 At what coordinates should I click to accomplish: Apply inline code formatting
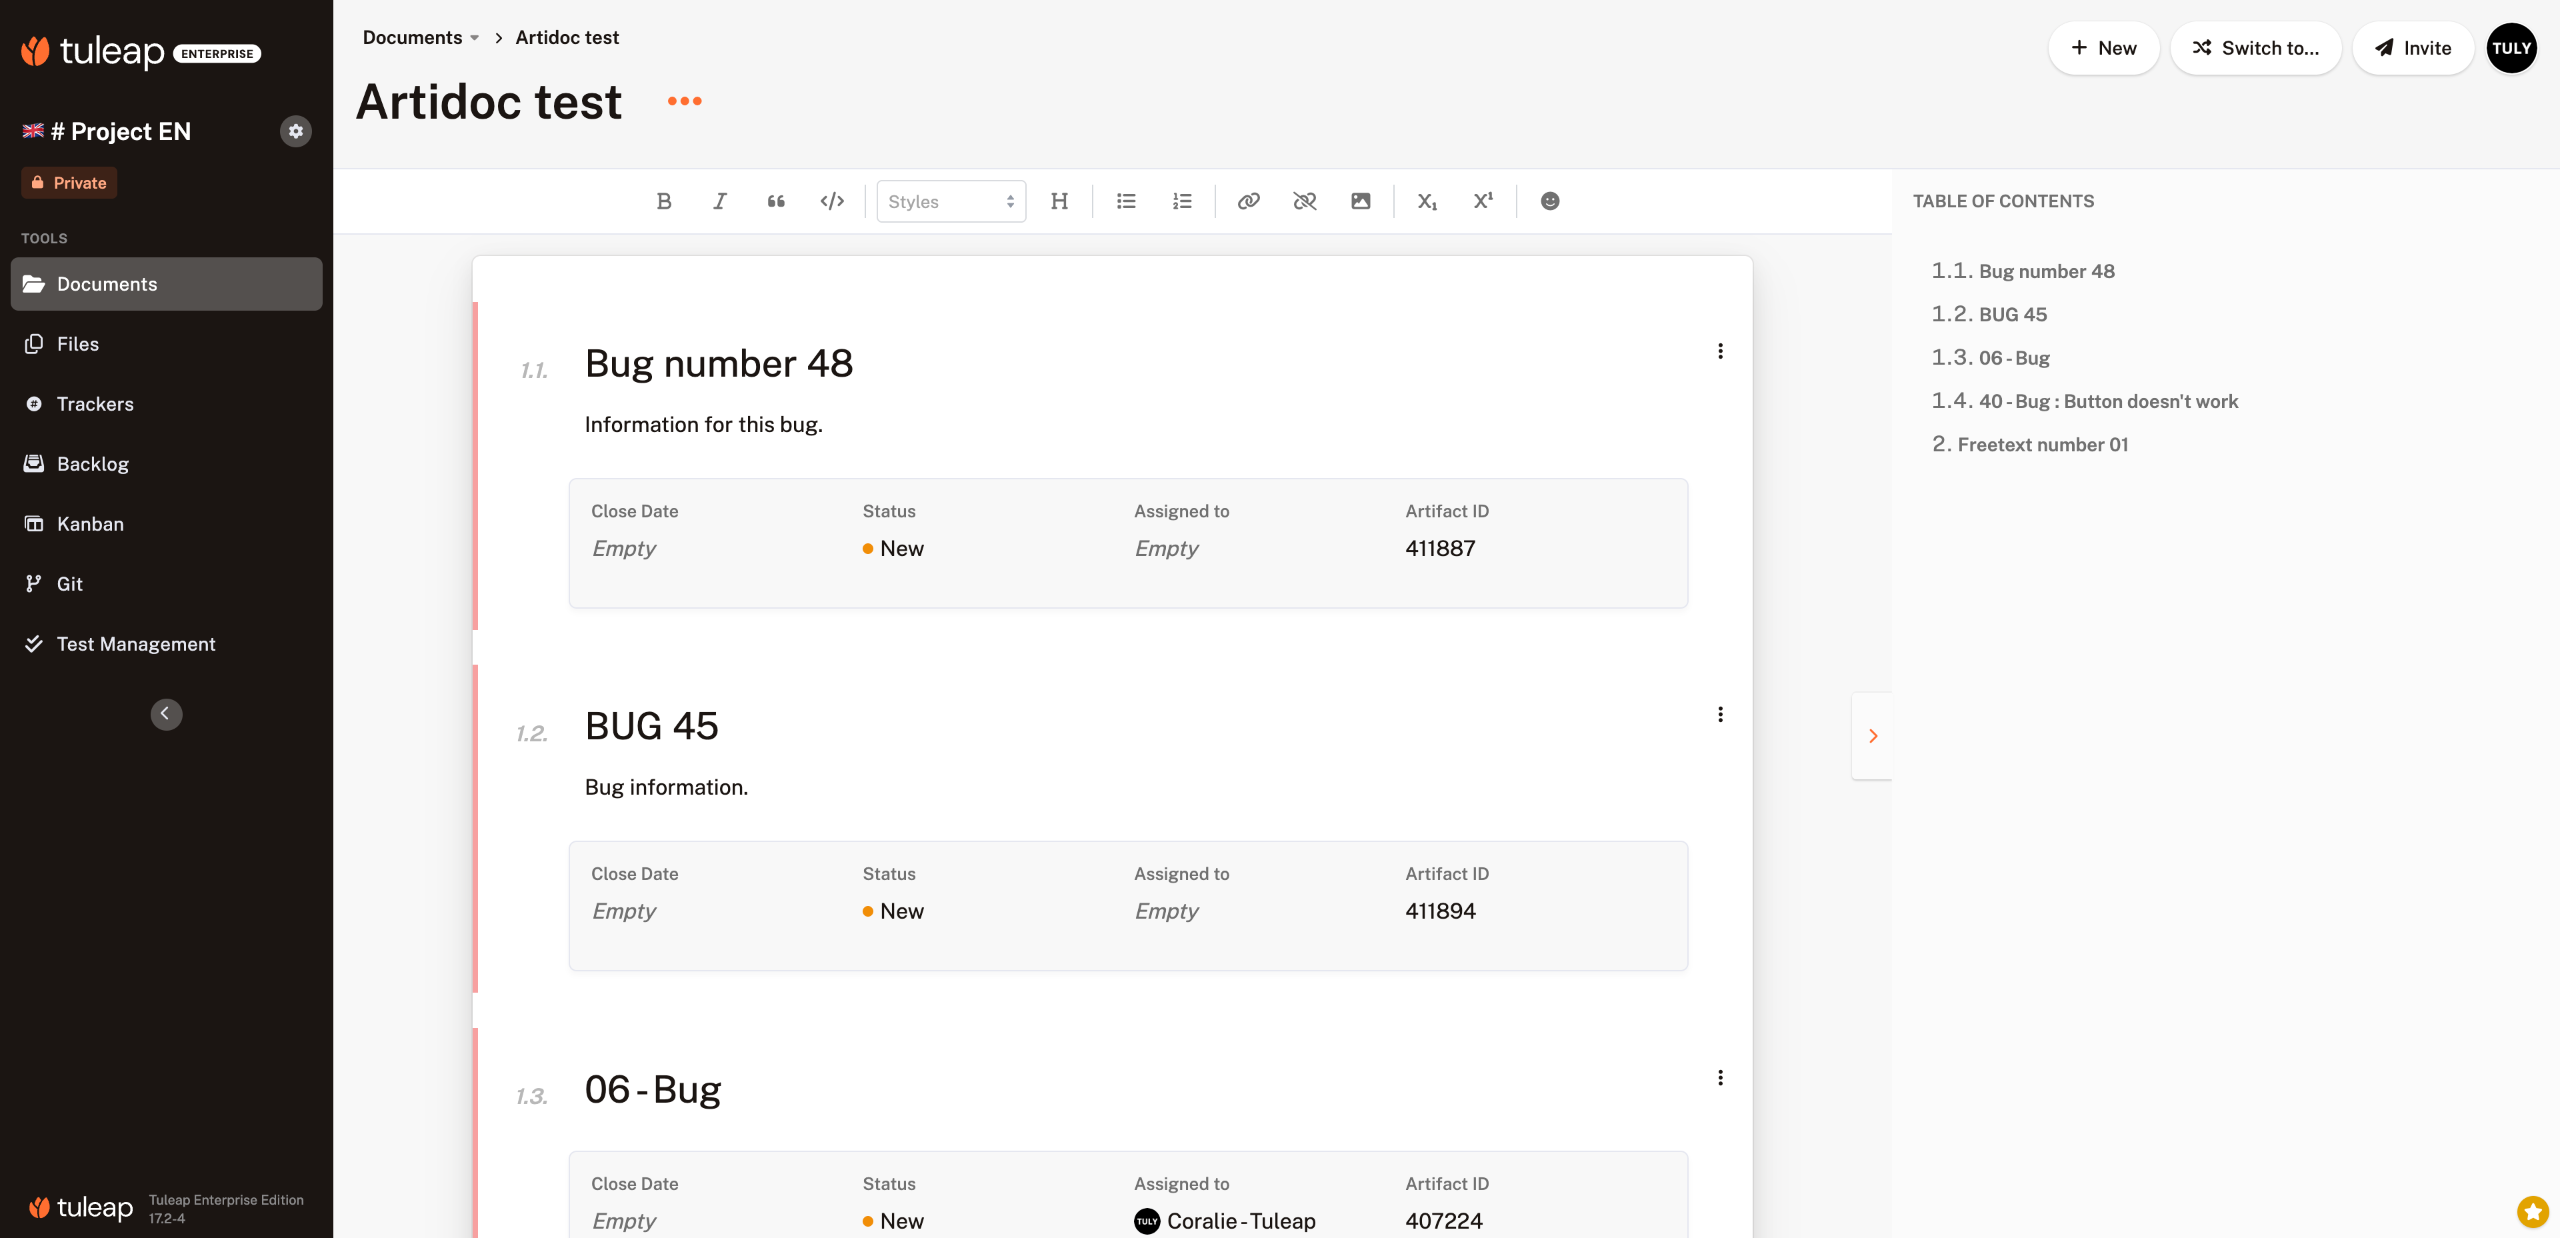(832, 201)
